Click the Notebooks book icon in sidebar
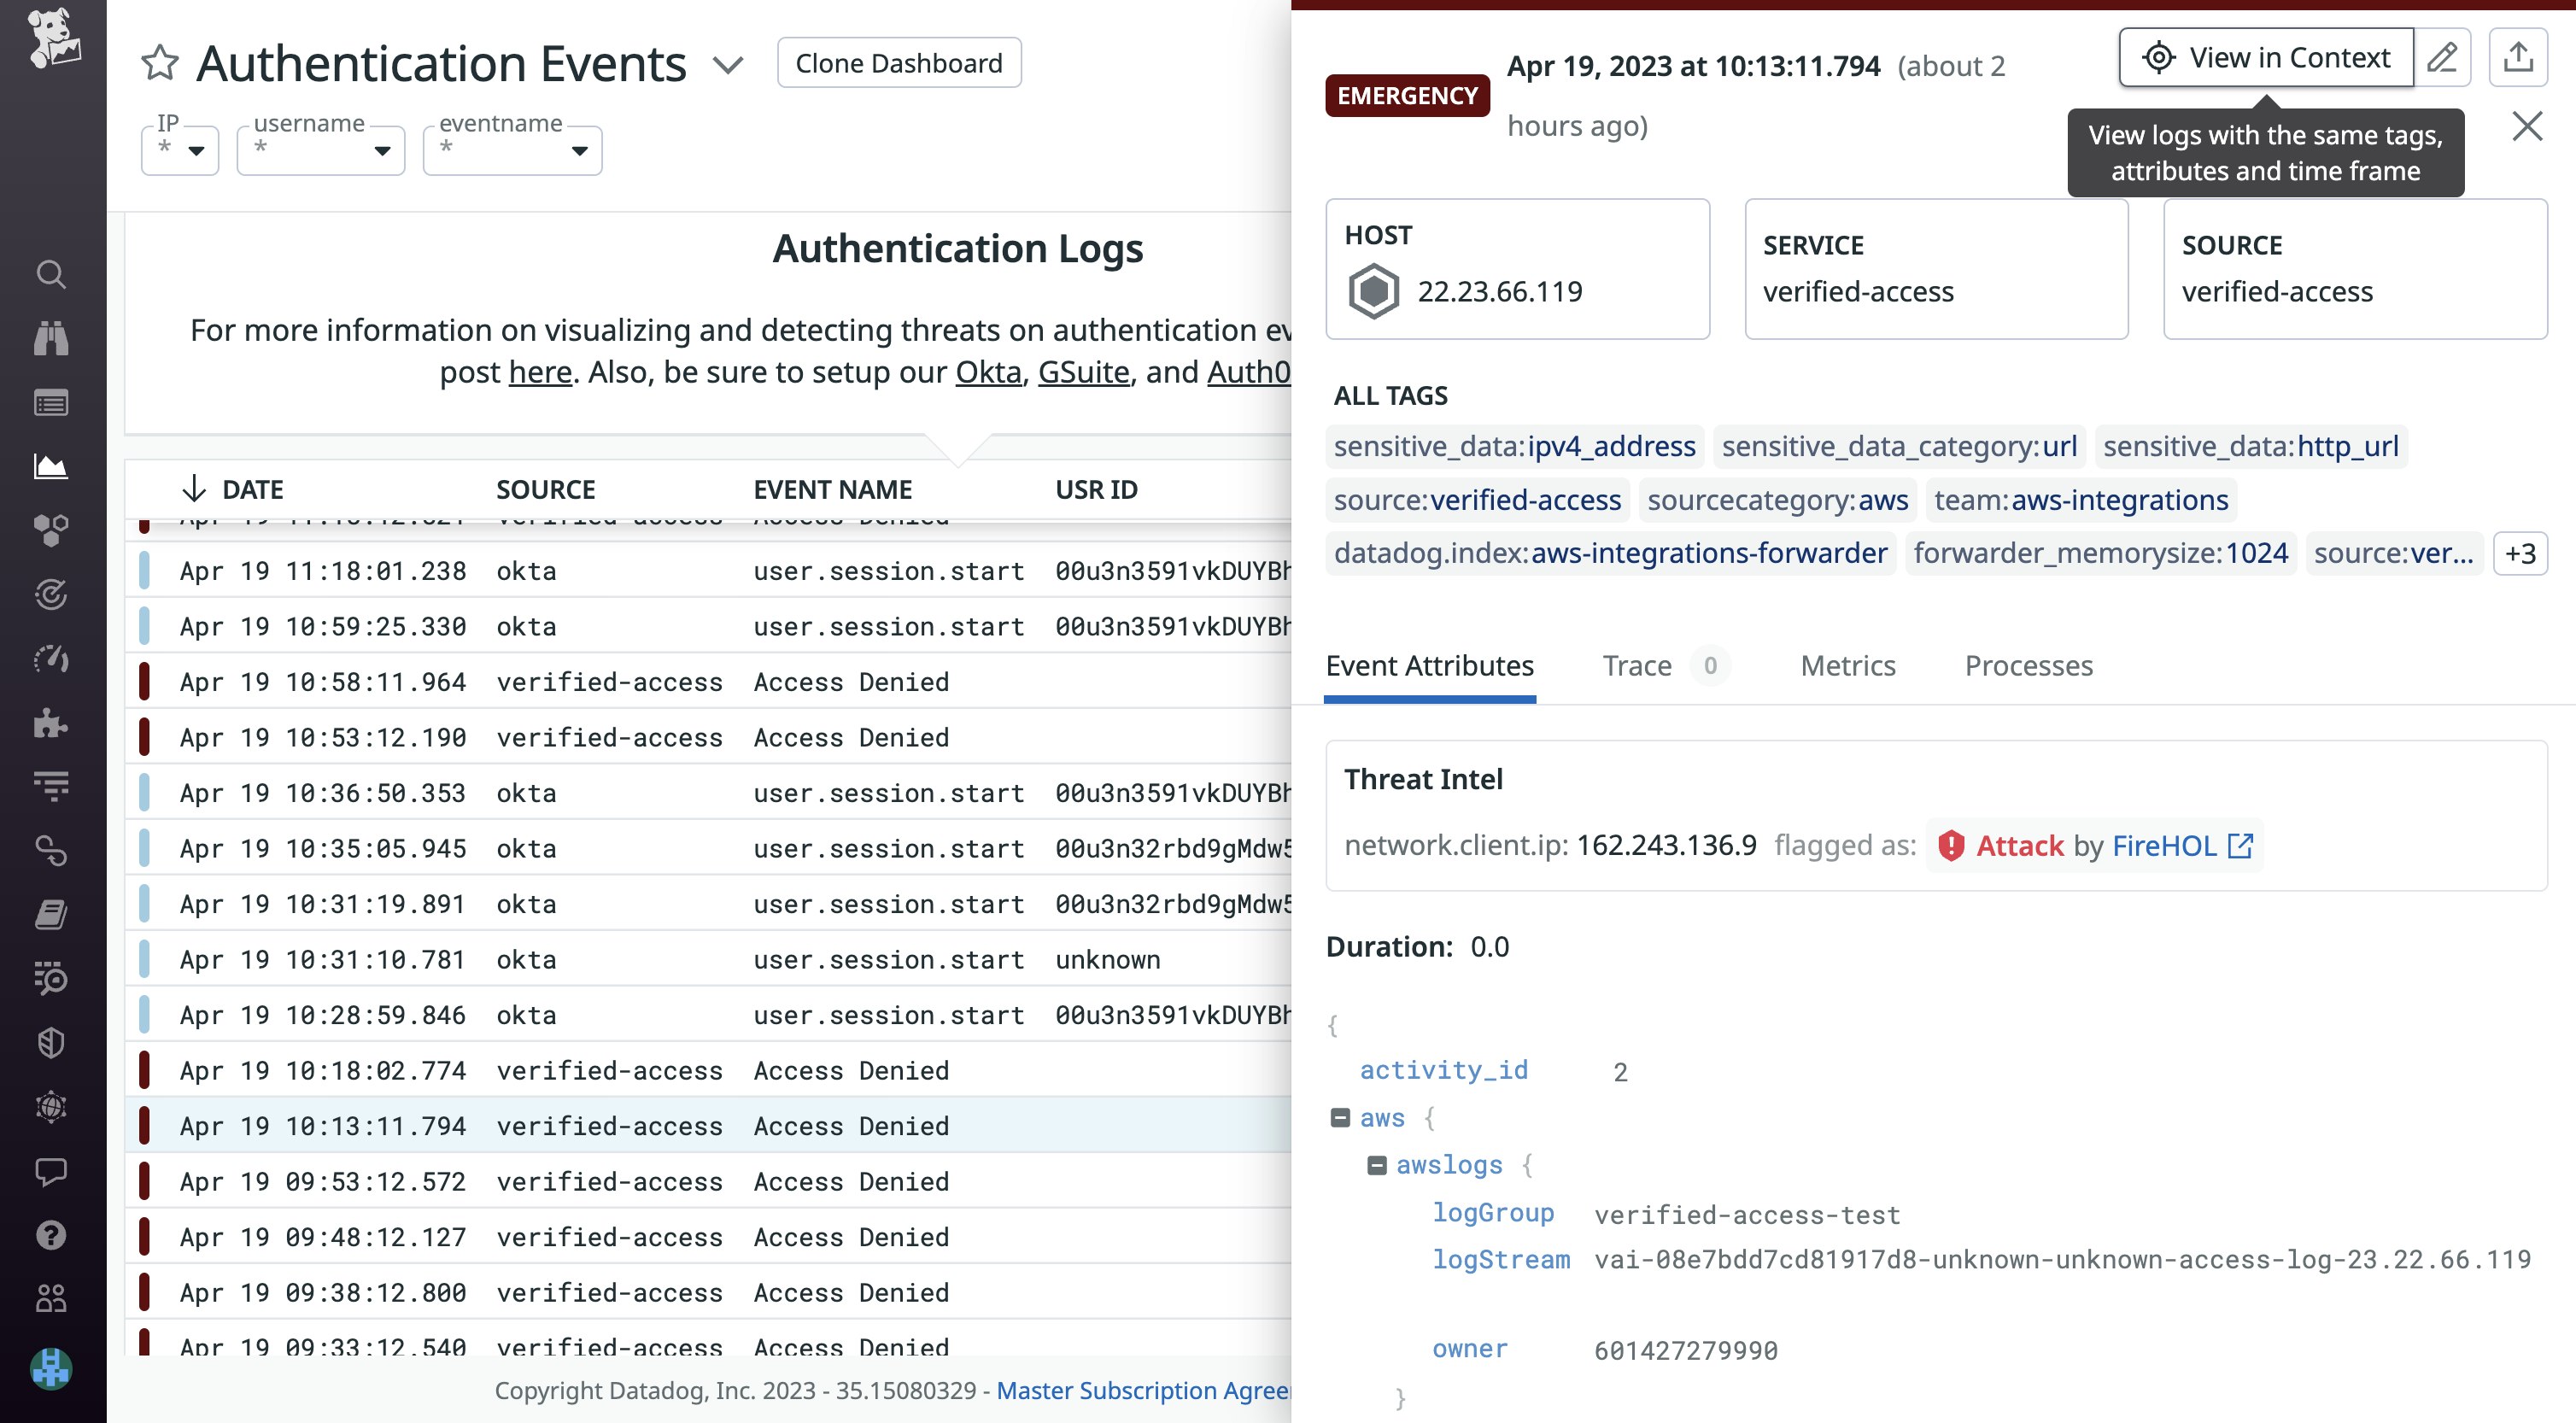 point(51,915)
